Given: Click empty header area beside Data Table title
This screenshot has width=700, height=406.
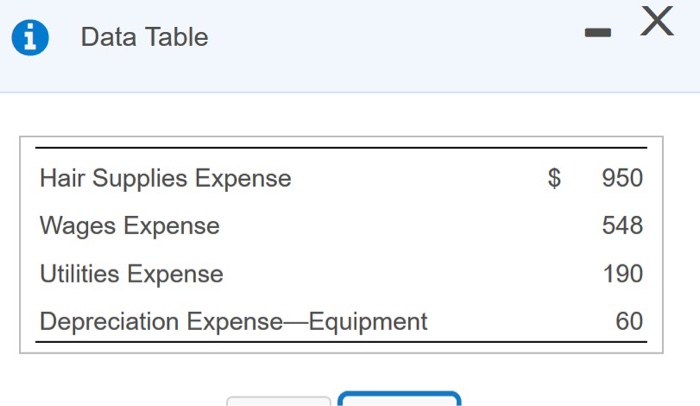Looking at the screenshot, I should point(400,40).
